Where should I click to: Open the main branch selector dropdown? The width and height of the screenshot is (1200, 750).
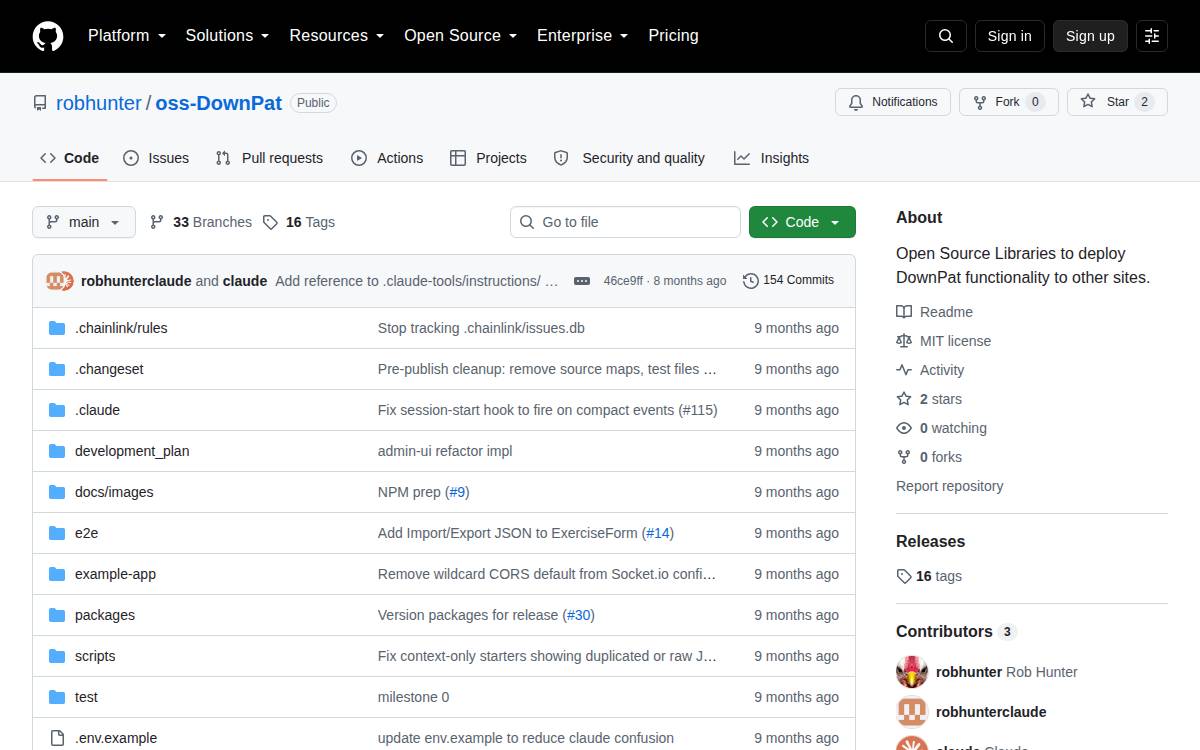point(84,222)
